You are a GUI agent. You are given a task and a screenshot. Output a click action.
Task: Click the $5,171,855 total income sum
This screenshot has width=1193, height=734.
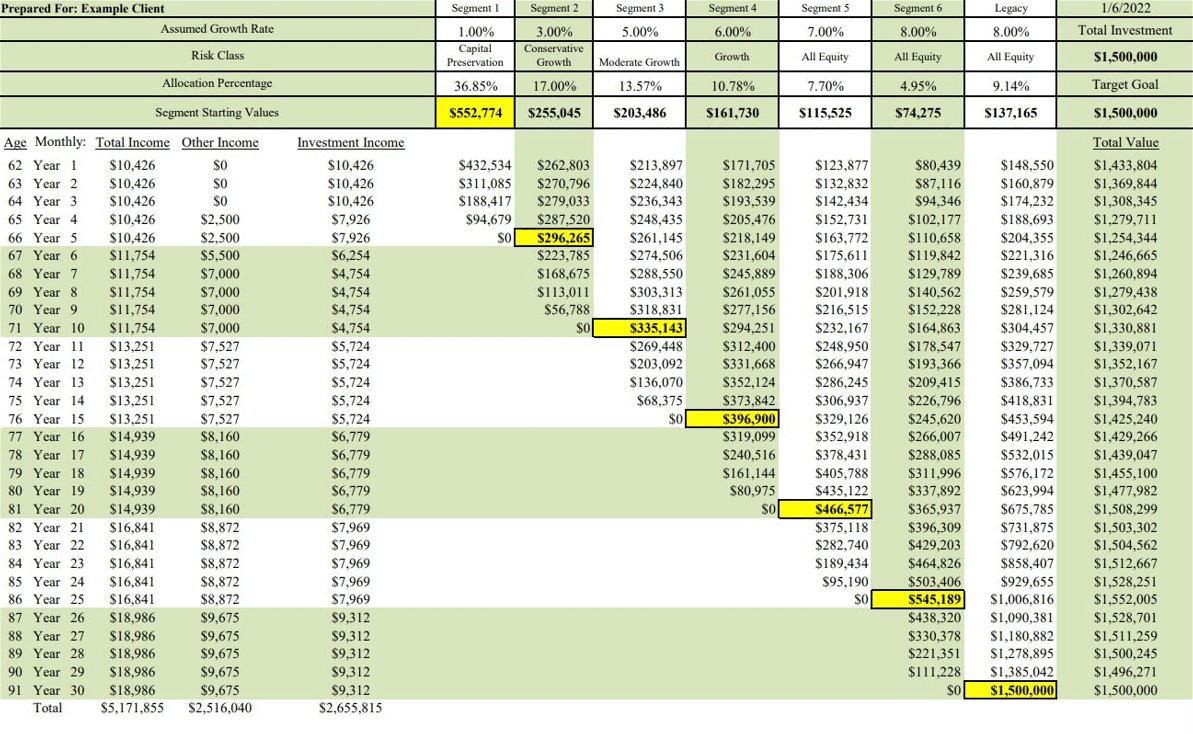(x=132, y=707)
